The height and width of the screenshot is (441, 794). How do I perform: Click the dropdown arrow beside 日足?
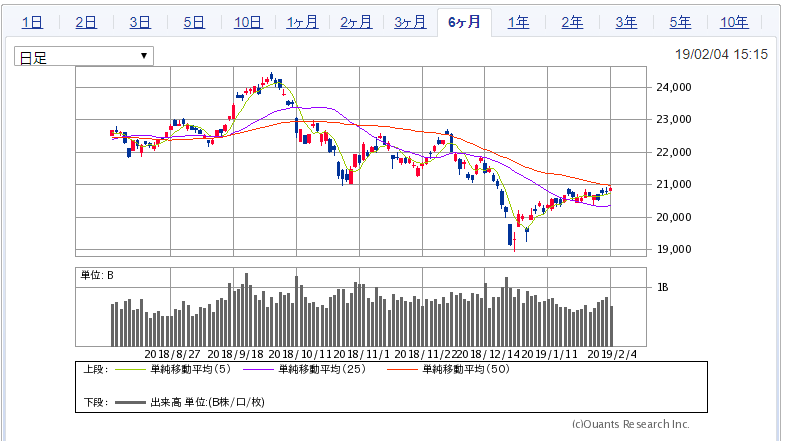pyautogui.click(x=145, y=57)
